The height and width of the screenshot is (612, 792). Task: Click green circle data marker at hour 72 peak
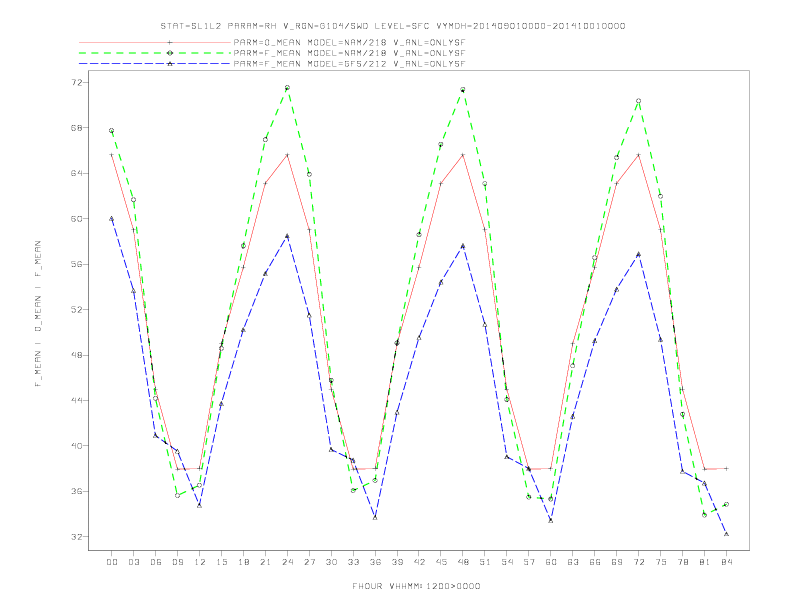(x=638, y=101)
